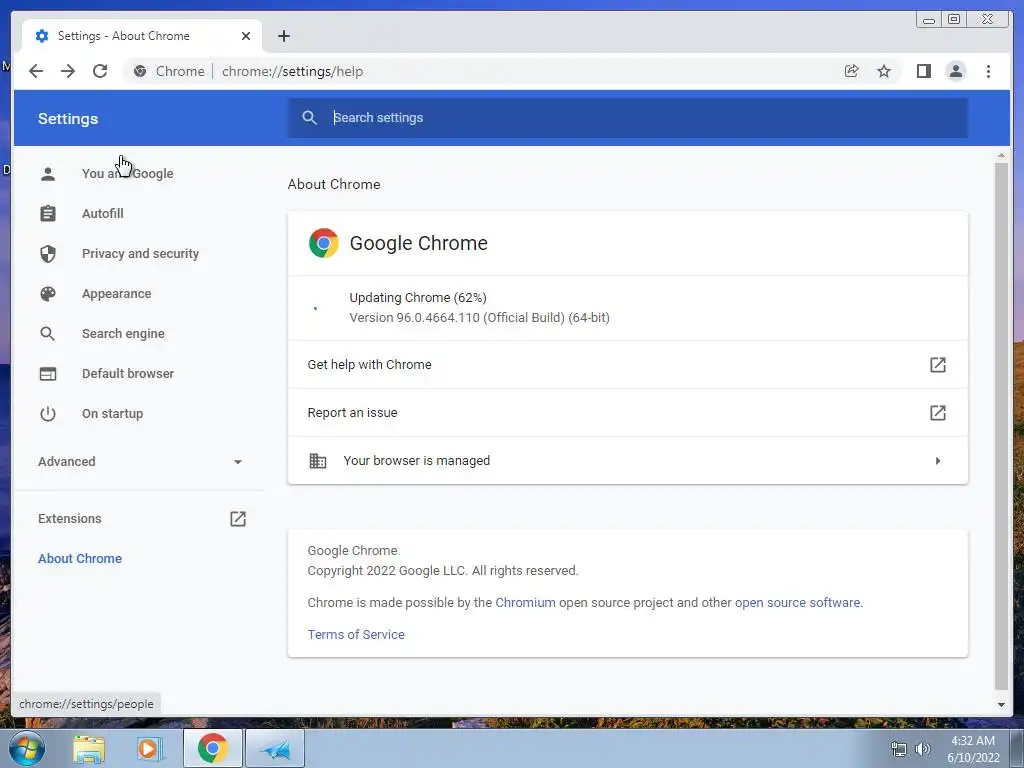Click Report an issue row

pos(628,413)
